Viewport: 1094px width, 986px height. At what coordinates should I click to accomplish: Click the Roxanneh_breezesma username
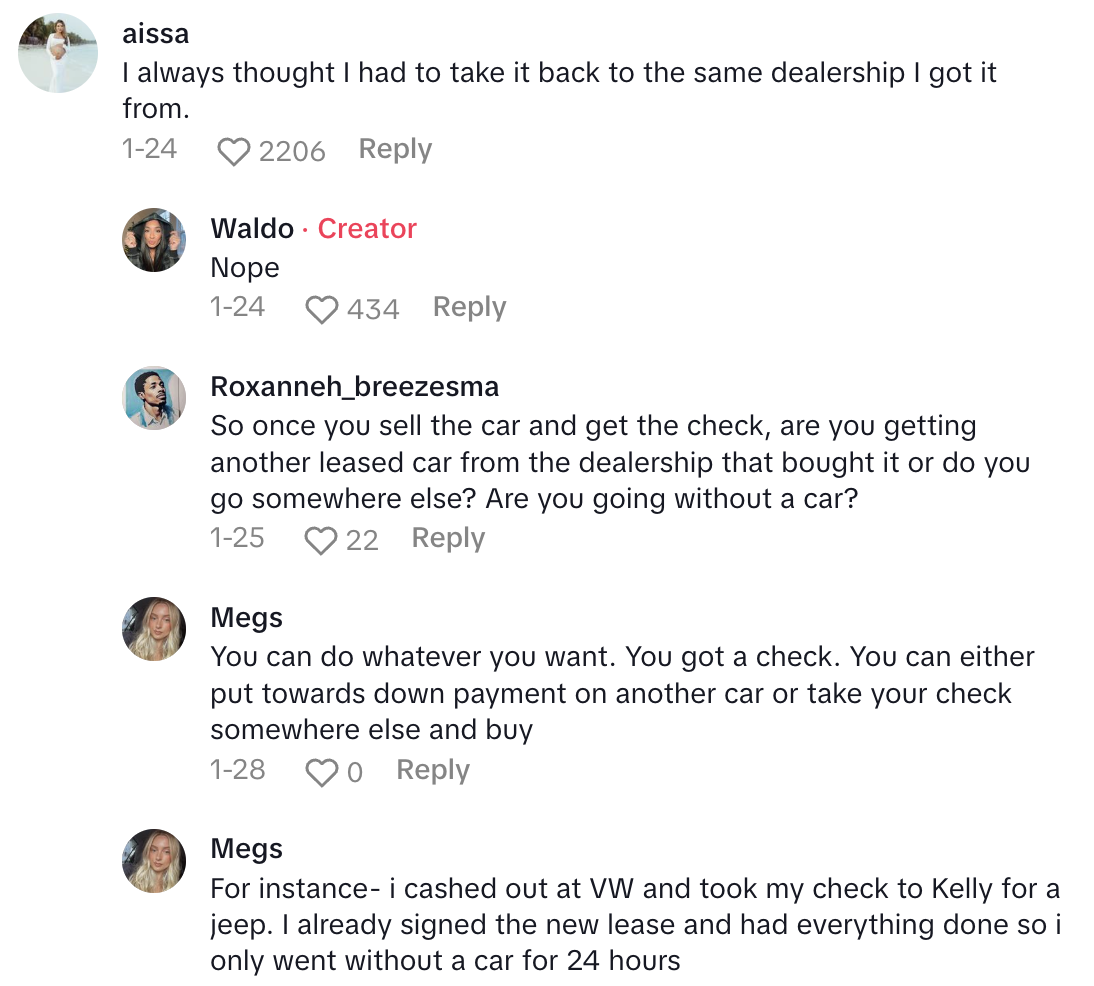point(354,387)
